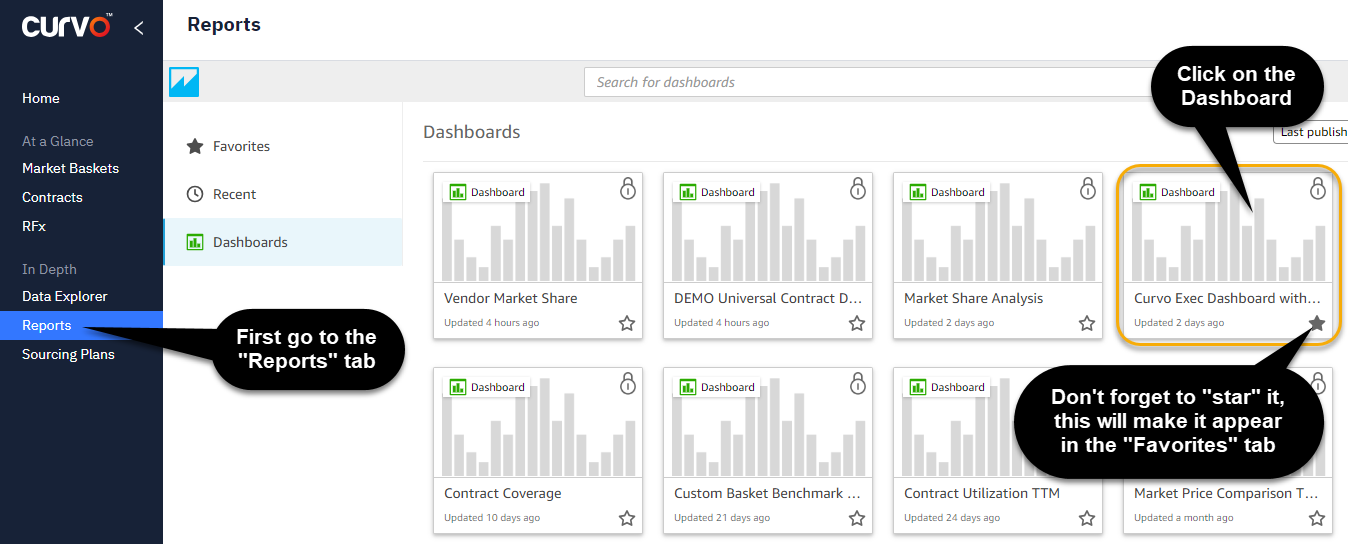Screen dimensions: 1348x544
Task: Click 'Updated 10 days ago' text
Action: (492, 518)
